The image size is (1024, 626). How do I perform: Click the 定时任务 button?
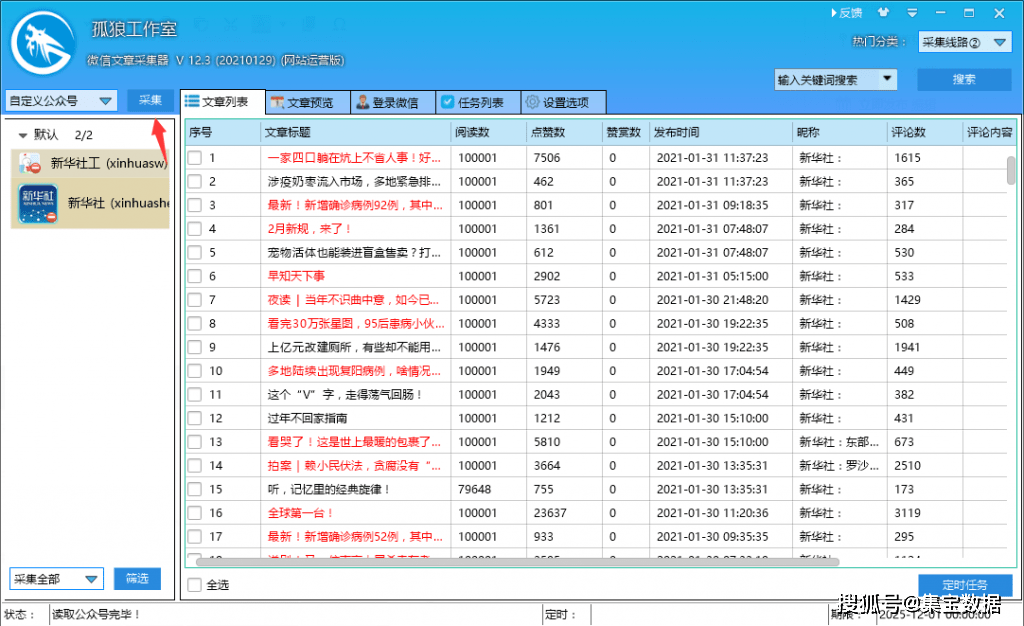pos(965,584)
